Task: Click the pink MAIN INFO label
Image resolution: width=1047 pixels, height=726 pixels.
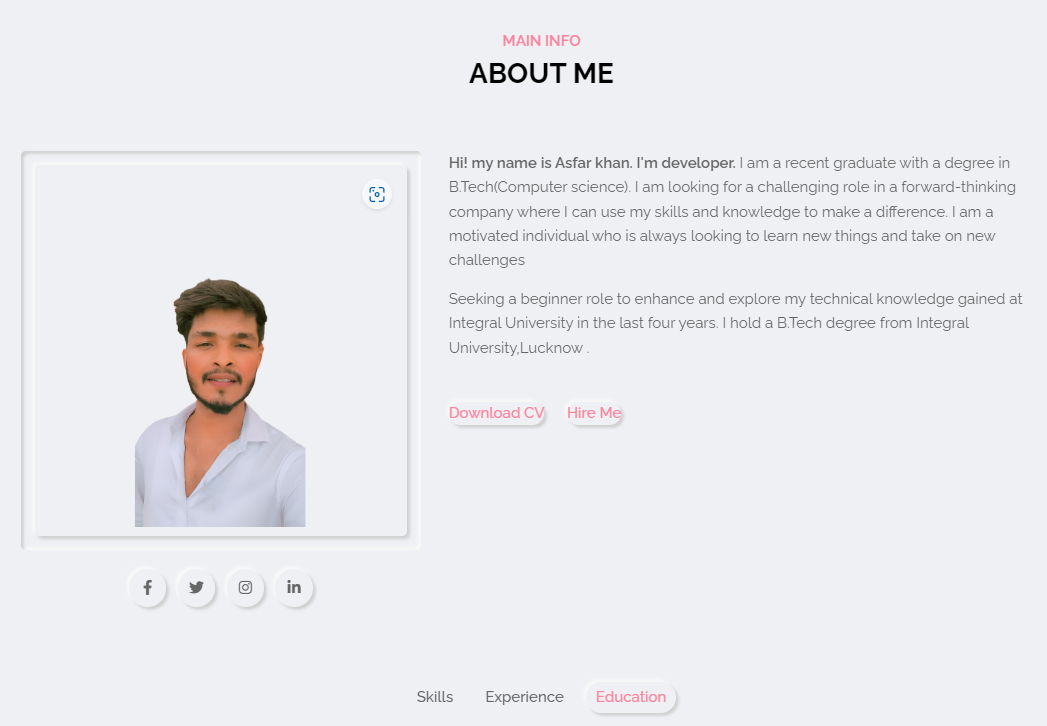Action: pyautogui.click(x=541, y=41)
